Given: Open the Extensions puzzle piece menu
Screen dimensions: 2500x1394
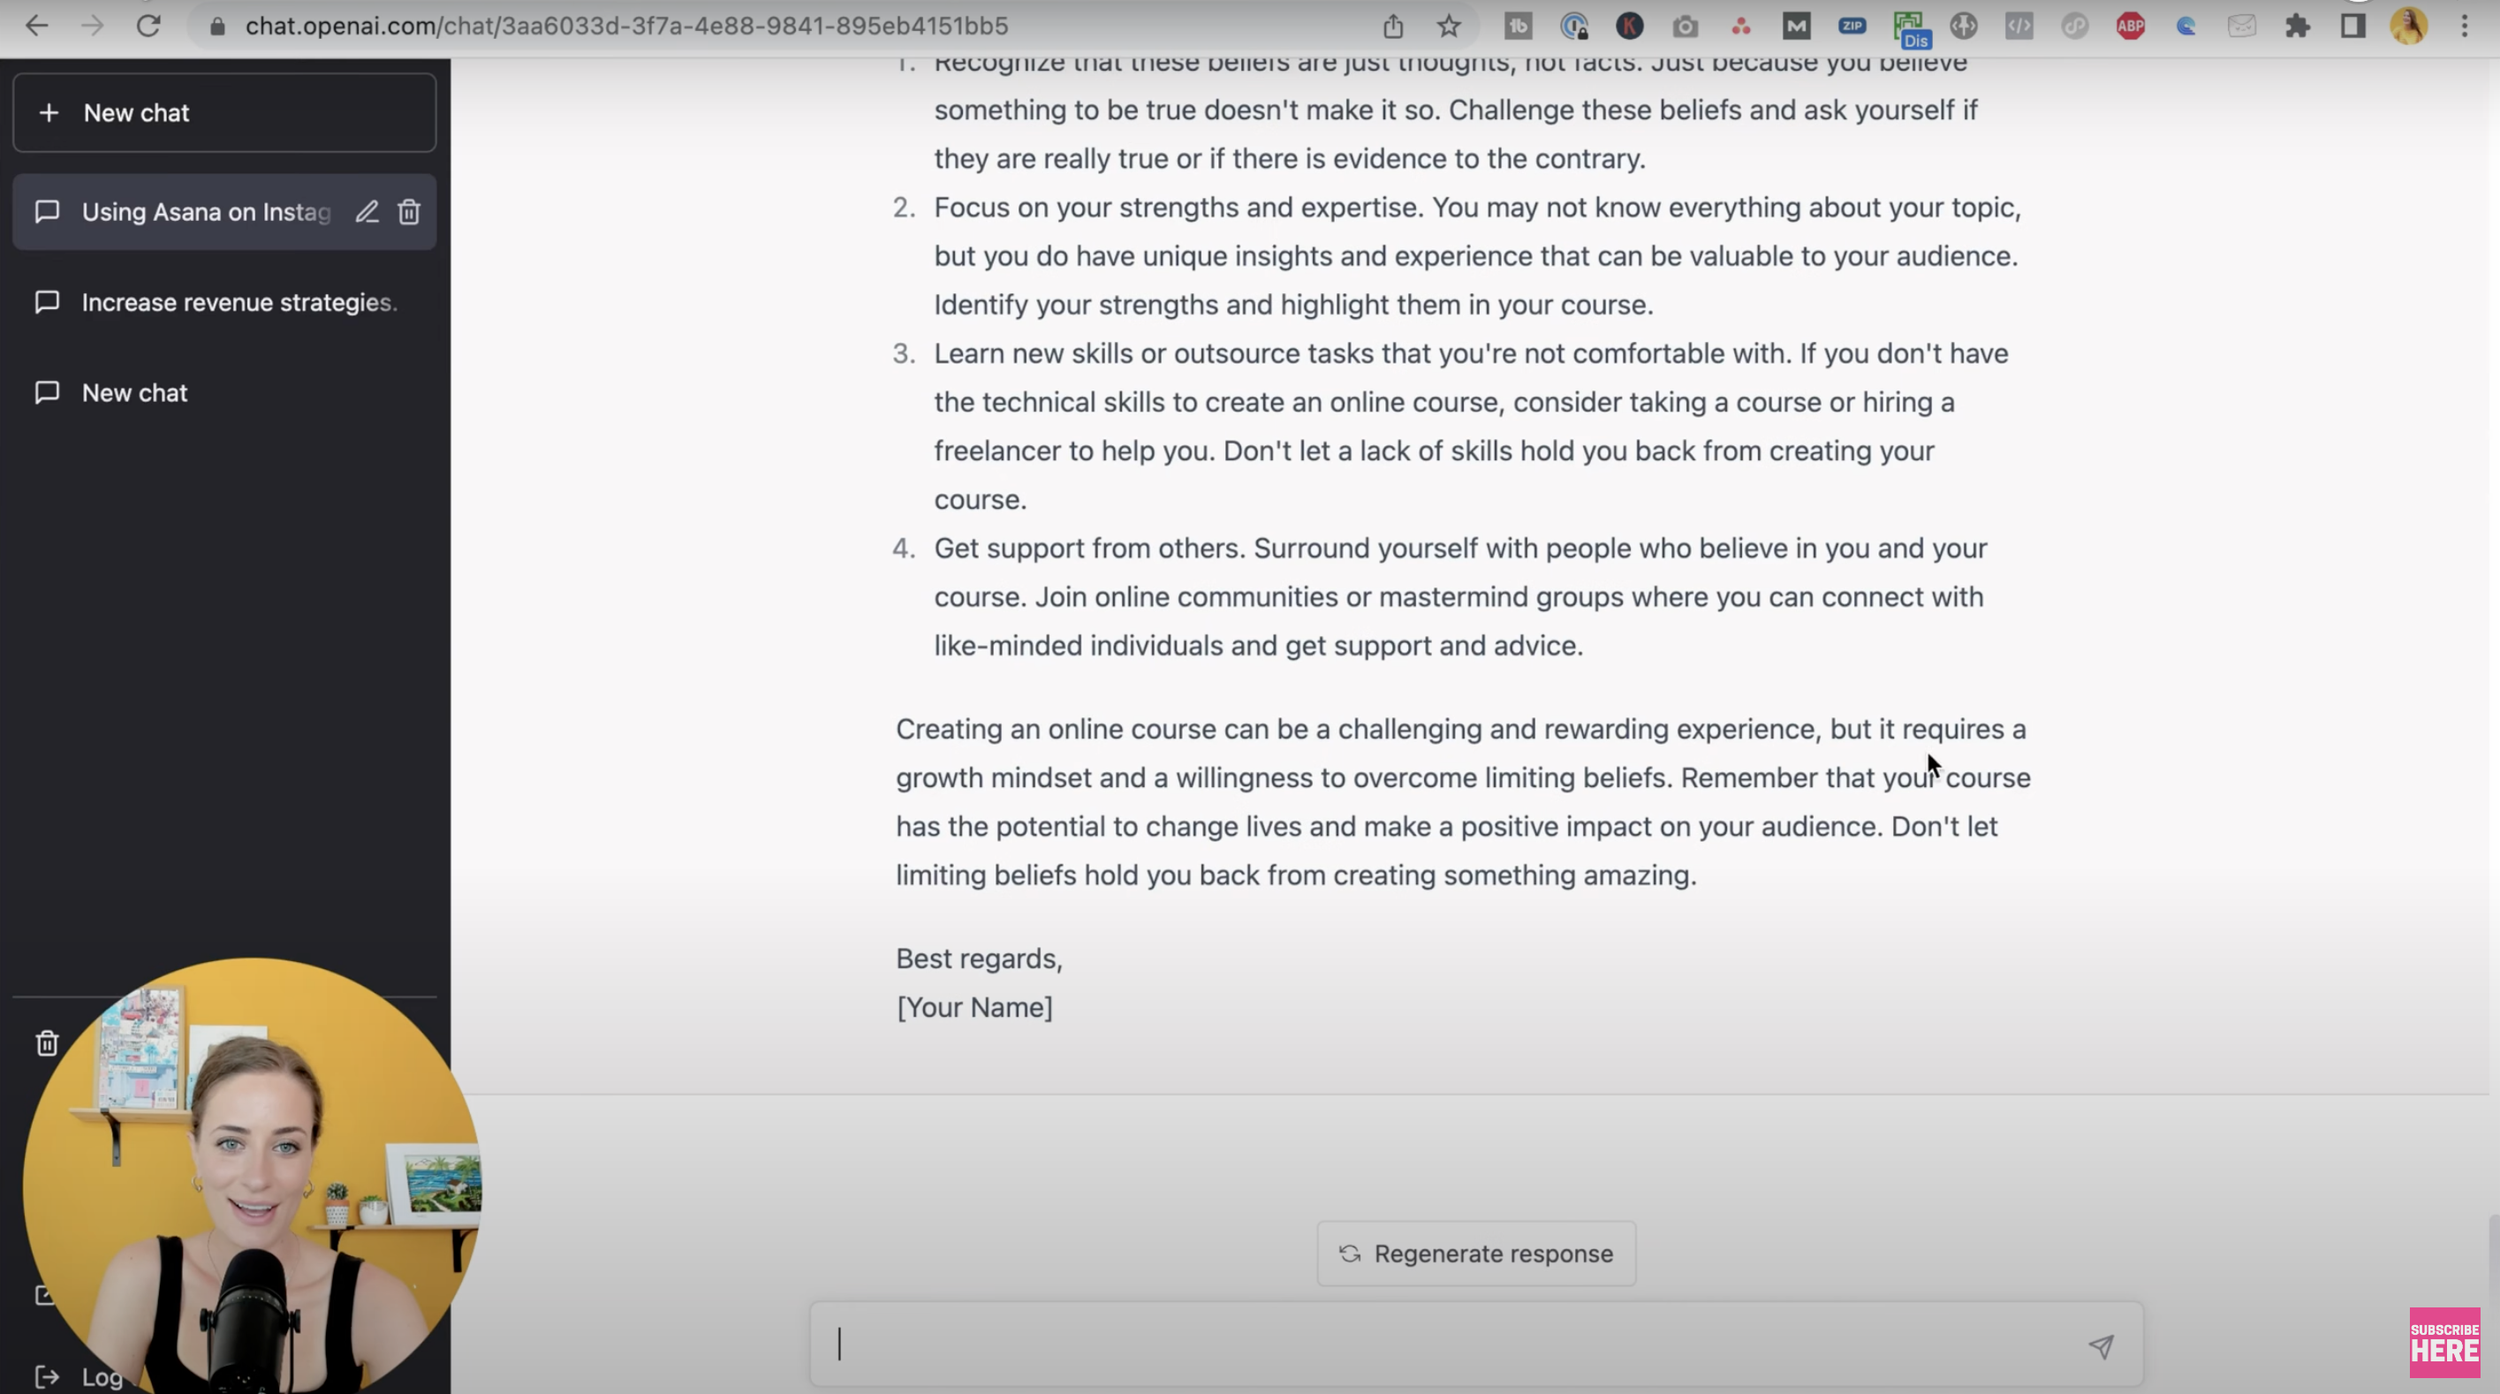Looking at the screenshot, I should pyautogui.click(x=2298, y=26).
